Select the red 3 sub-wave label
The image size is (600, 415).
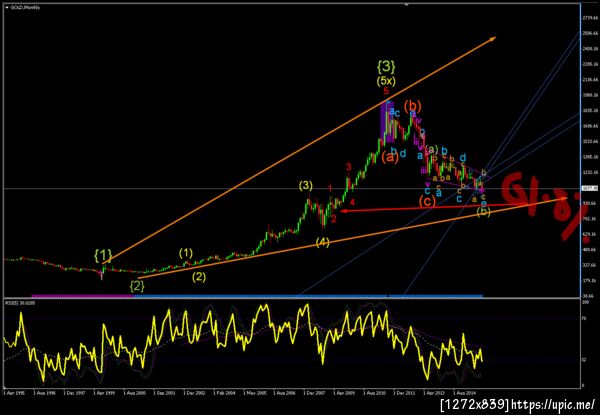pyautogui.click(x=349, y=166)
